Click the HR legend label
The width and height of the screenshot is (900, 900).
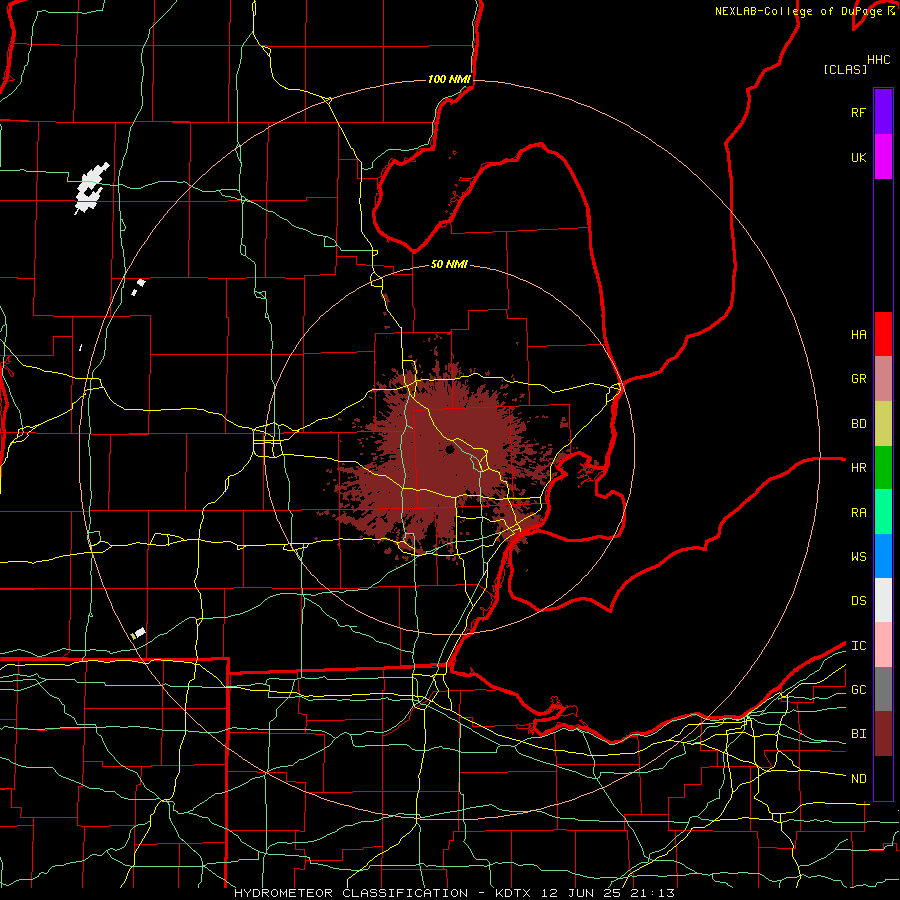tap(858, 468)
